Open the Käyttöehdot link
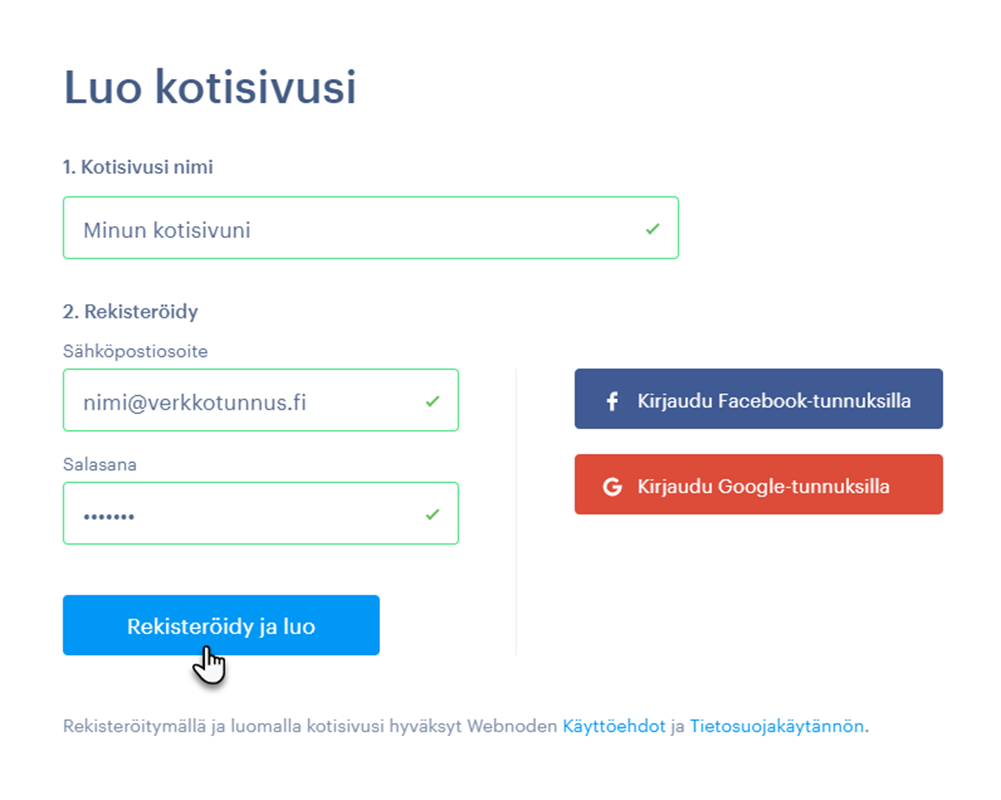Image resolution: width=1001 pixels, height=800 pixels. point(613,727)
